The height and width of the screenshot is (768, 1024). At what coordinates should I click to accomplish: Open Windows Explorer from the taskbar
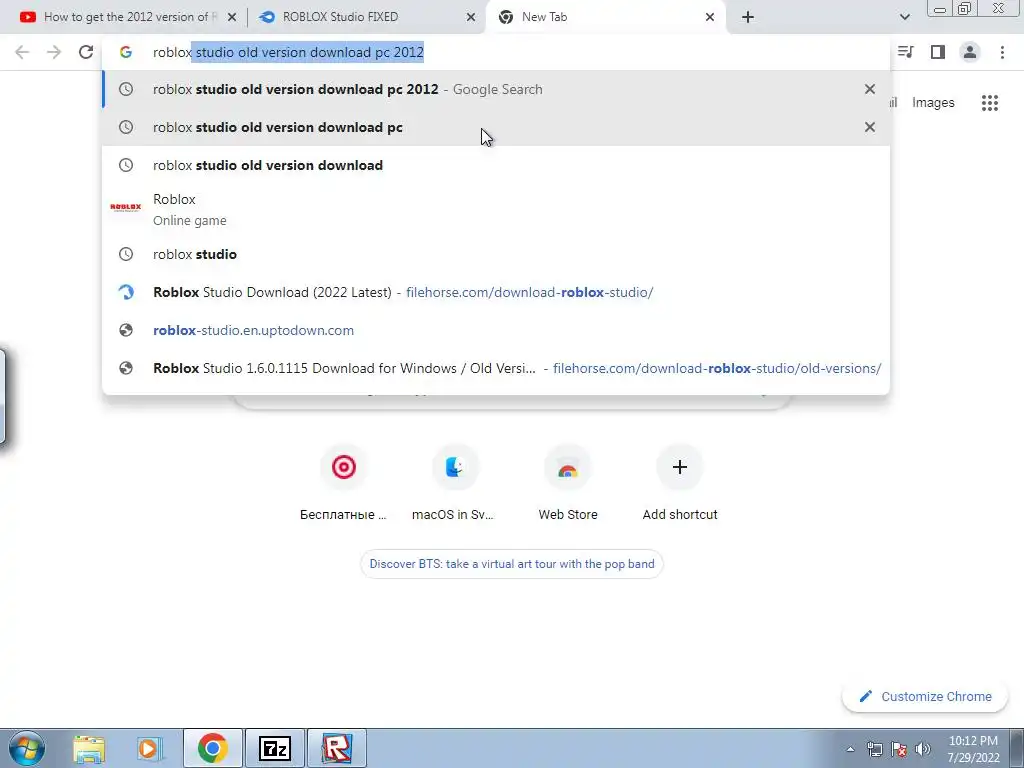(x=89, y=748)
